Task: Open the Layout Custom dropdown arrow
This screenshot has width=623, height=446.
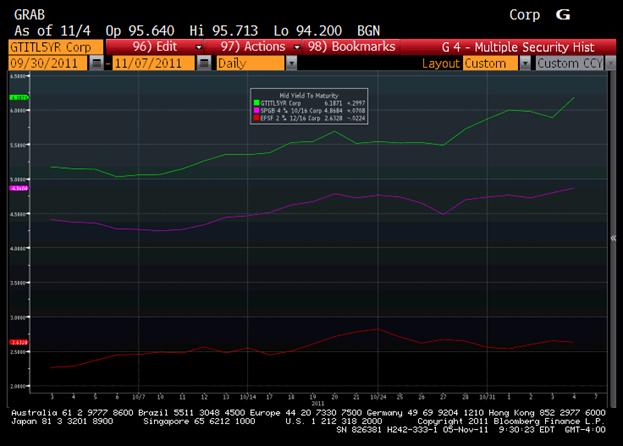Action: [525, 64]
